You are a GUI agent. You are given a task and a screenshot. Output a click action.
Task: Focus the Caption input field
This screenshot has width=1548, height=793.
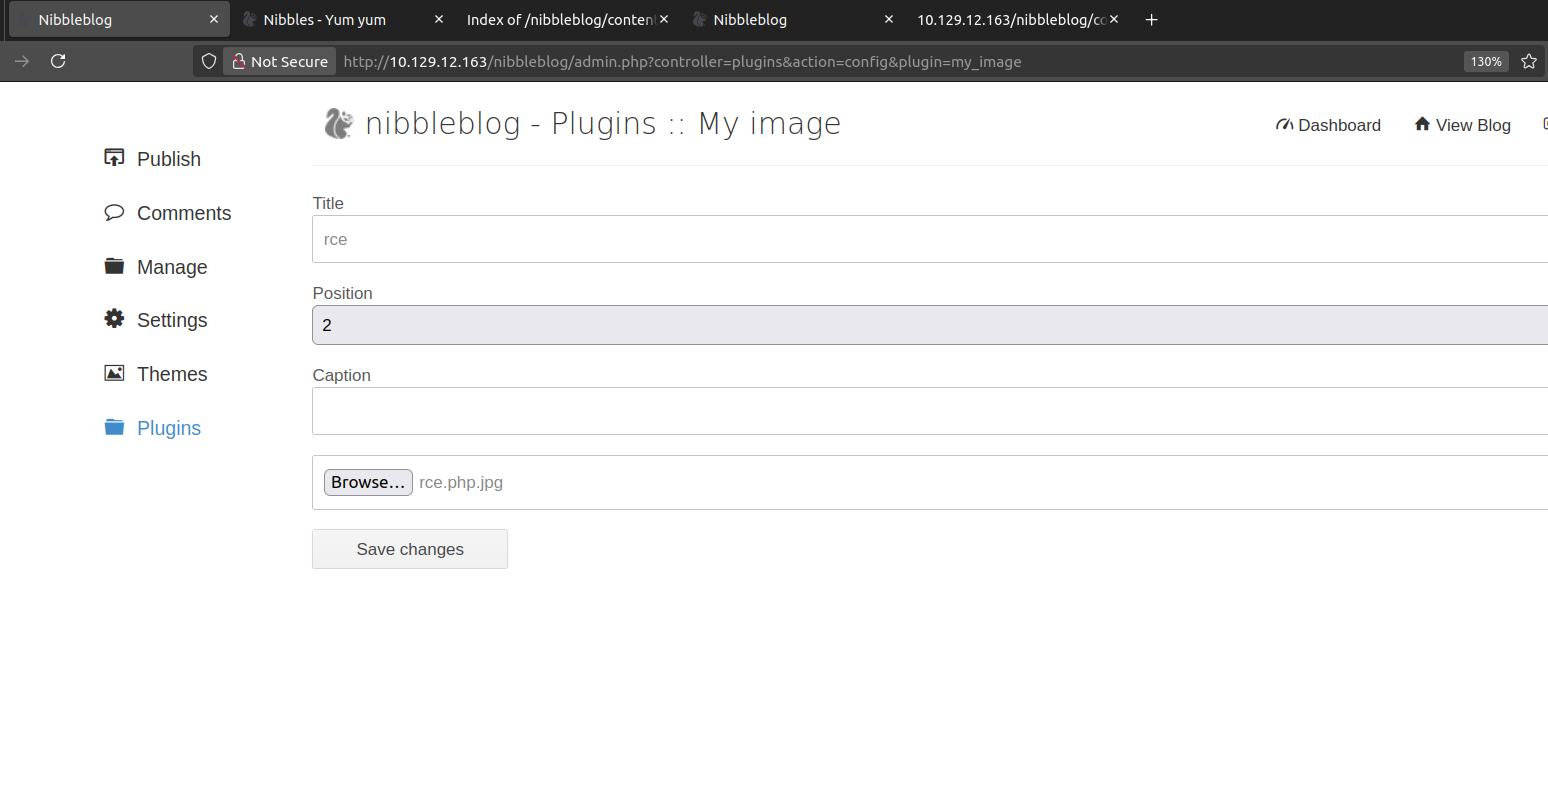[x=930, y=411]
